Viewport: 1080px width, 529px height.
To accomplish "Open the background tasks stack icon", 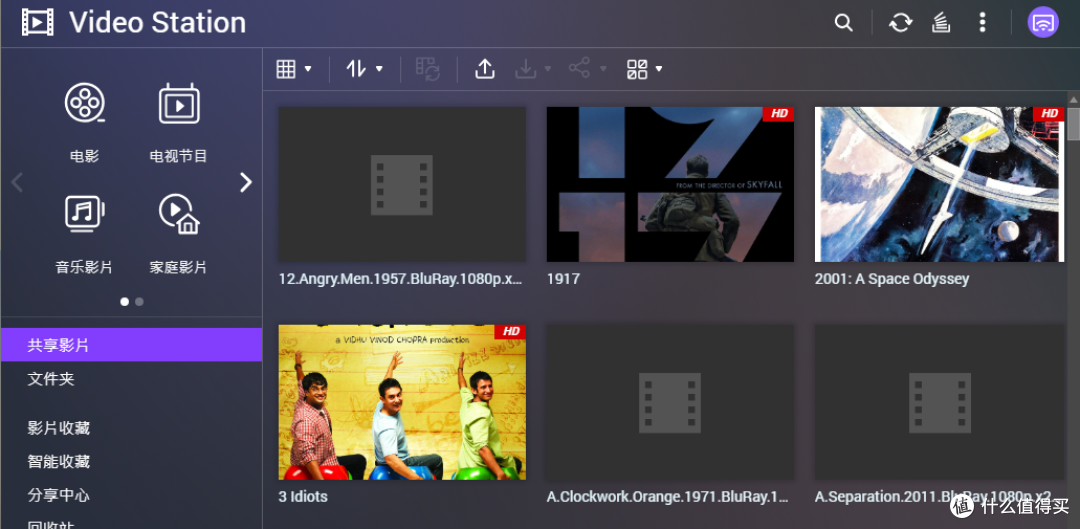I will point(941,22).
